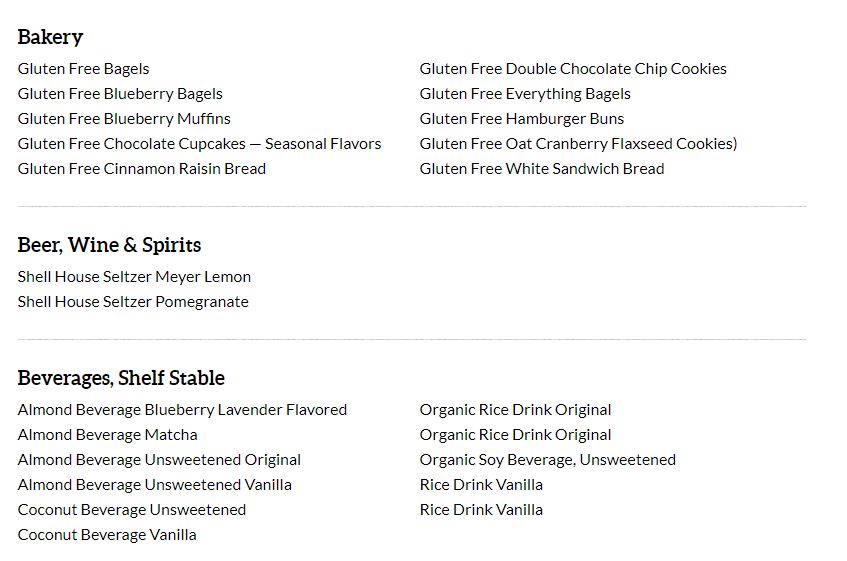Open Gluten Free White Sandwich Bread

click(542, 169)
